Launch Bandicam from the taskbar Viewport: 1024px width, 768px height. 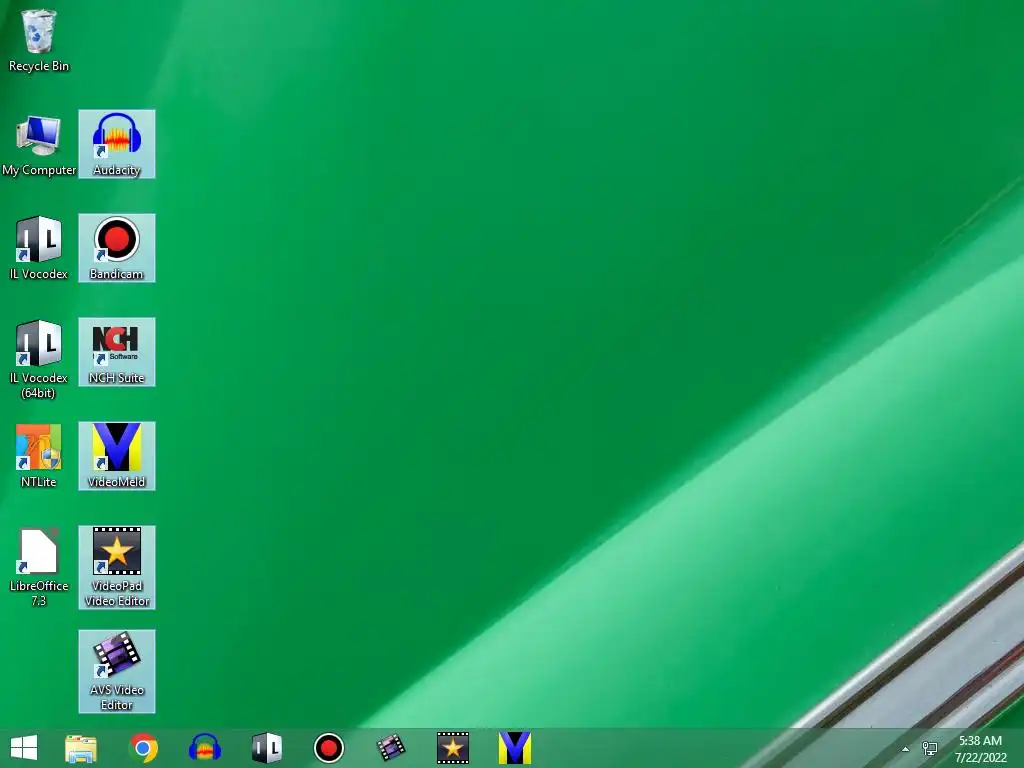pos(328,748)
